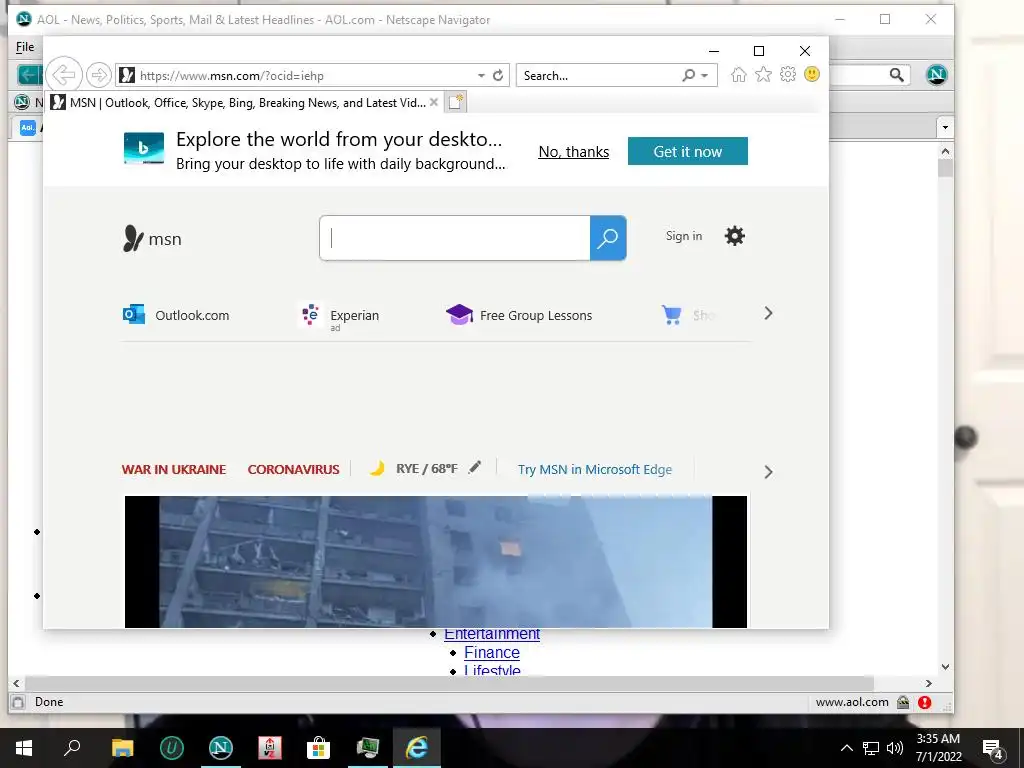
Task: Click the Internet Explorer forward arrow button
Action: 99,75
